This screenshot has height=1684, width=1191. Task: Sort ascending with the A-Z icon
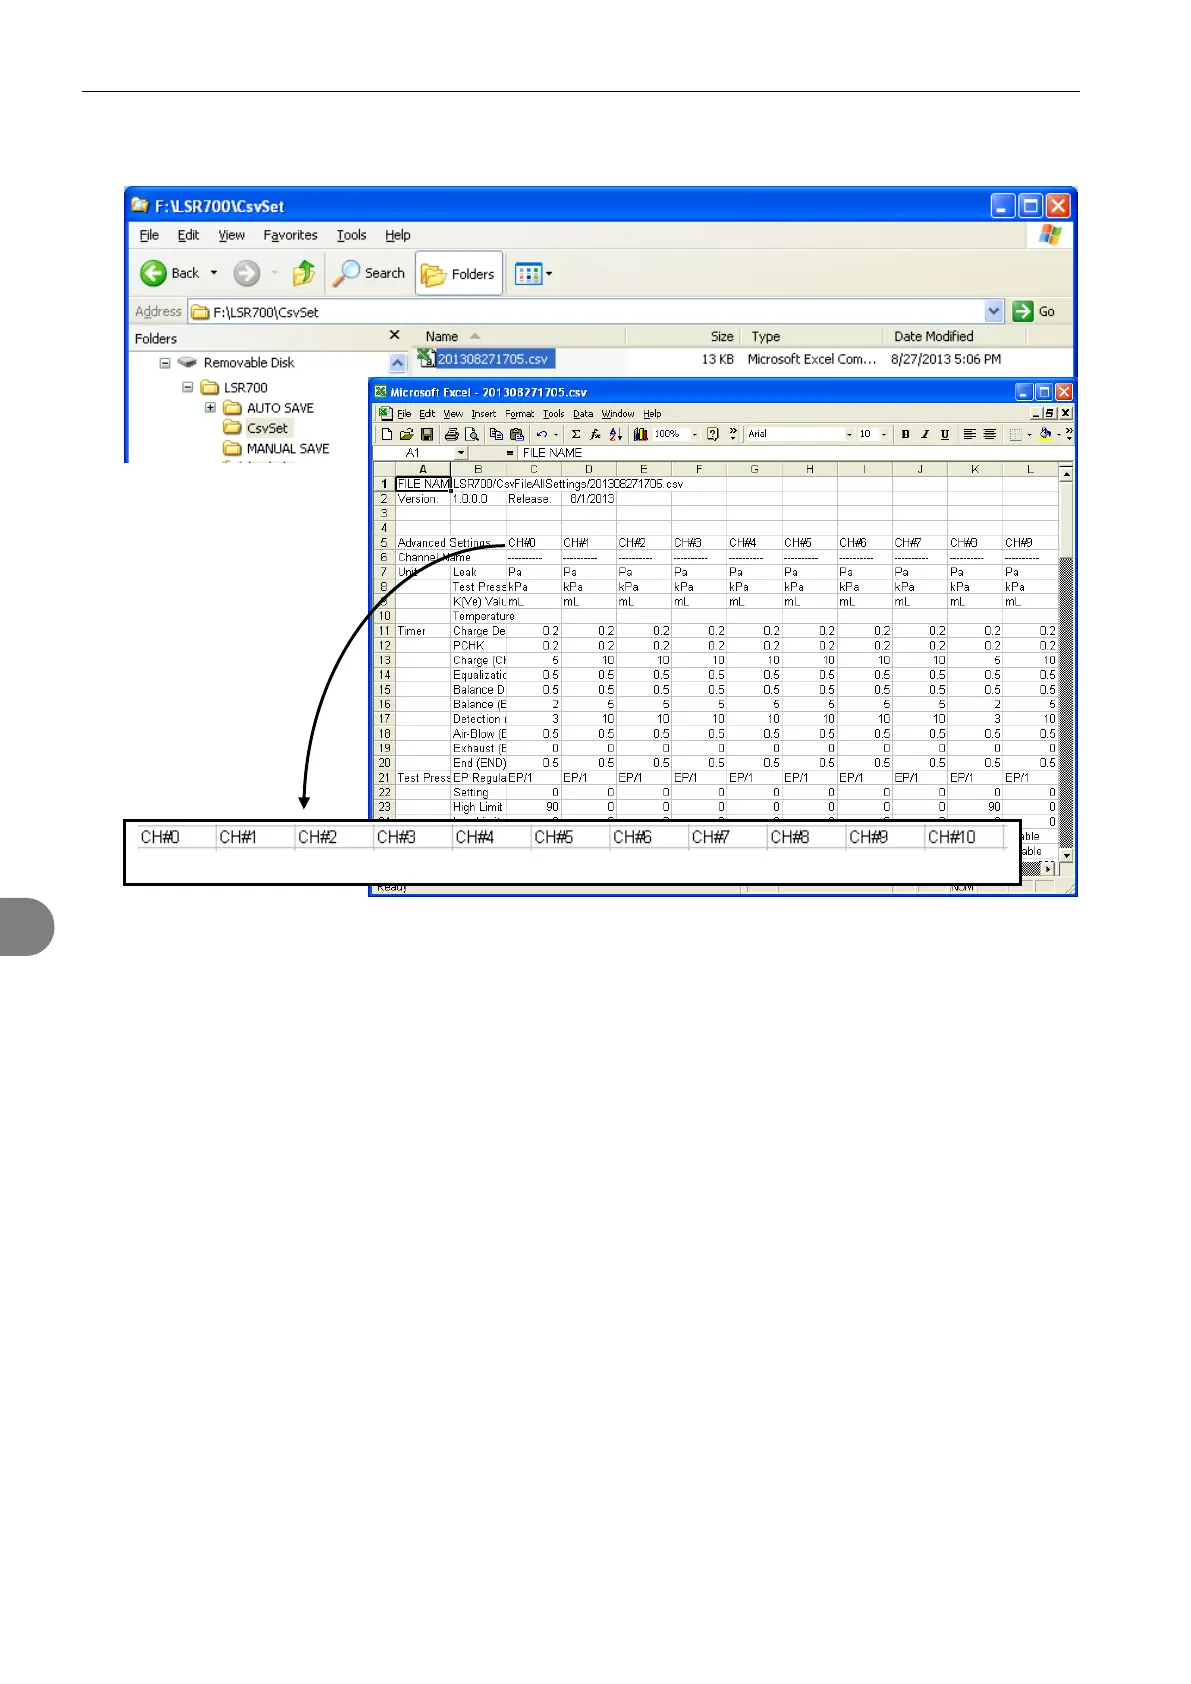pyautogui.click(x=616, y=434)
